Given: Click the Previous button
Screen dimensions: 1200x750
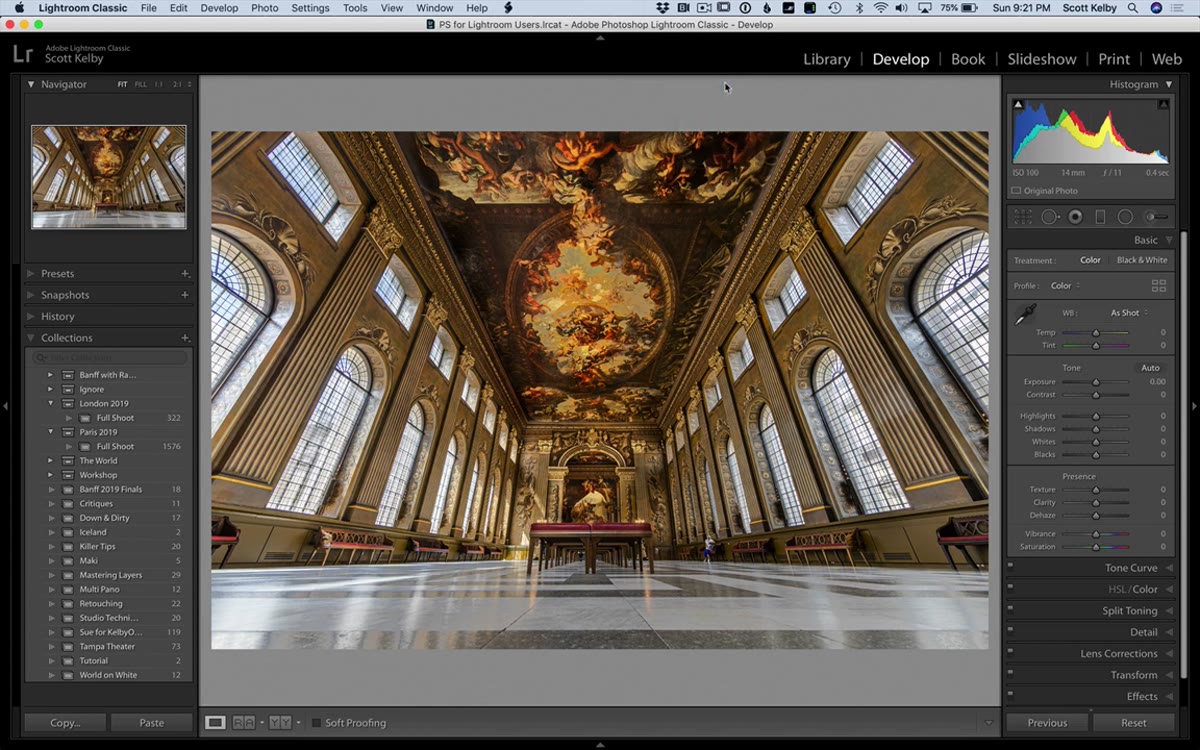Looking at the screenshot, I should (x=1047, y=722).
